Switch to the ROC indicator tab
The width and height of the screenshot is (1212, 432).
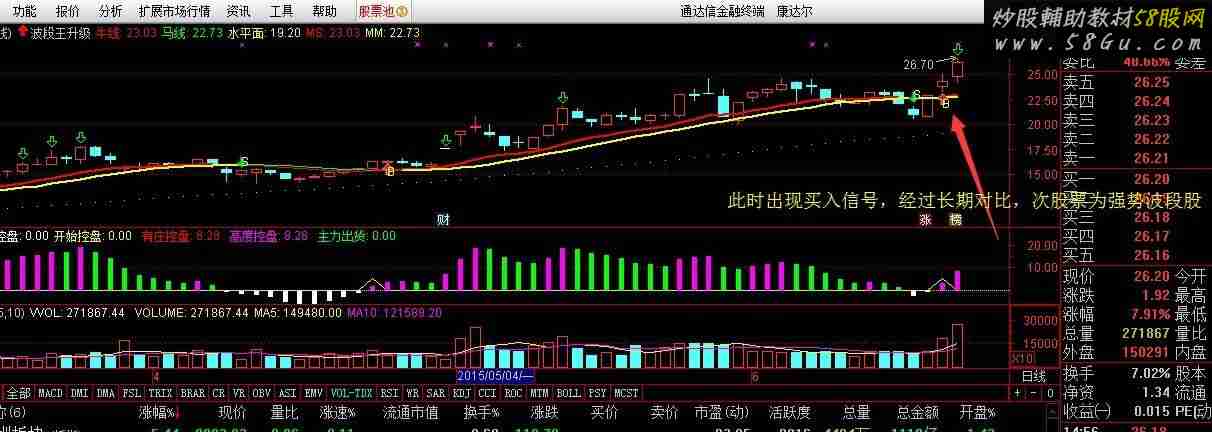click(514, 393)
